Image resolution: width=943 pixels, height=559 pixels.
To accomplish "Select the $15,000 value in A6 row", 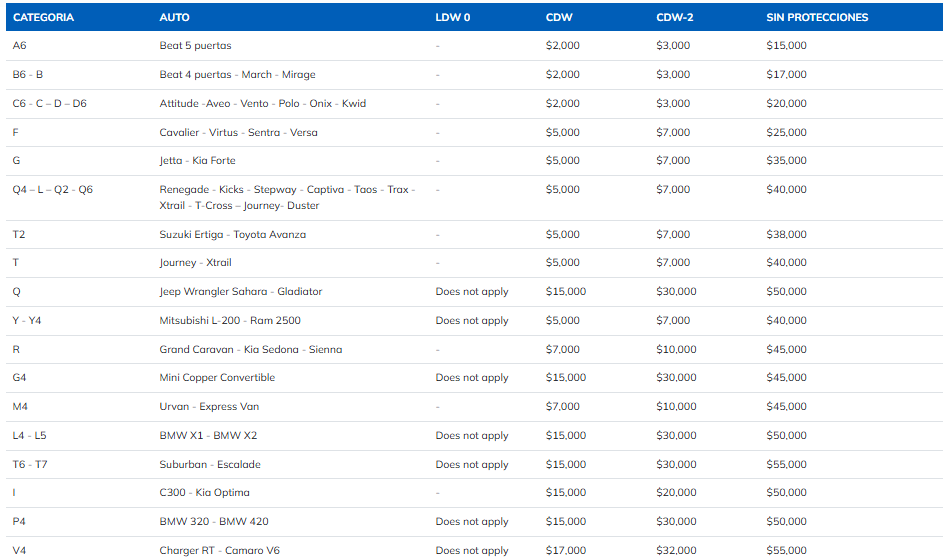I will coord(787,46).
